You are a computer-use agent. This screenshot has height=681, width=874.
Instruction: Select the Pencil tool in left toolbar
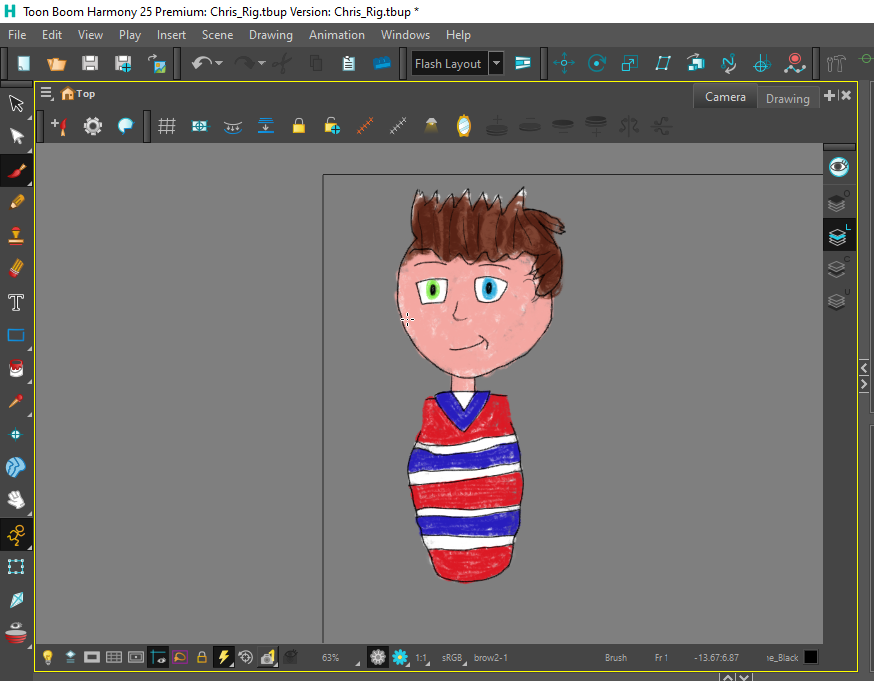pyautogui.click(x=16, y=202)
